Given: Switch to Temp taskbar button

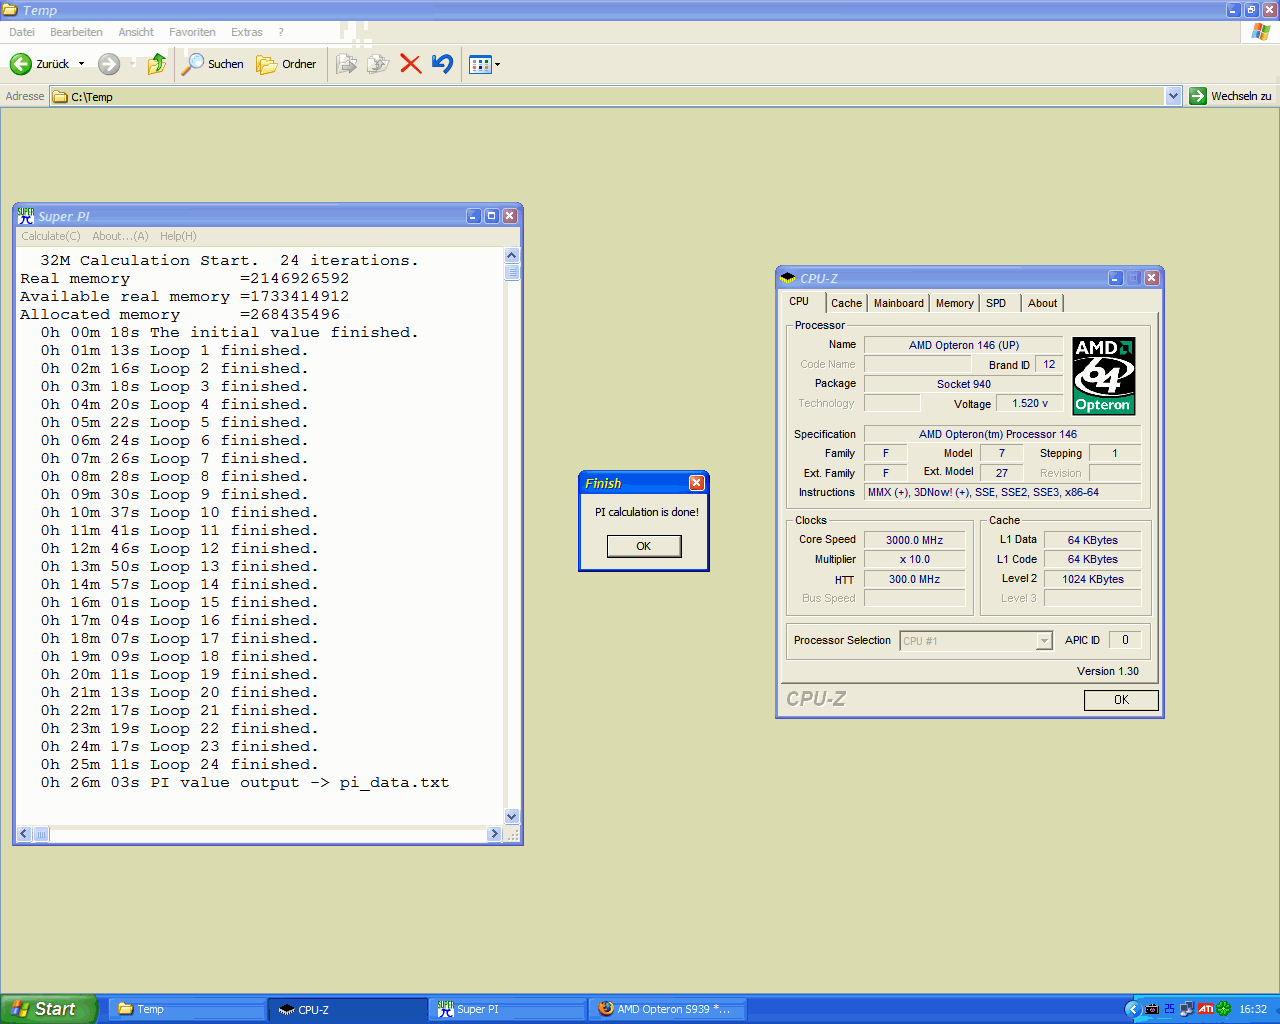Looking at the screenshot, I should click(186, 1009).
